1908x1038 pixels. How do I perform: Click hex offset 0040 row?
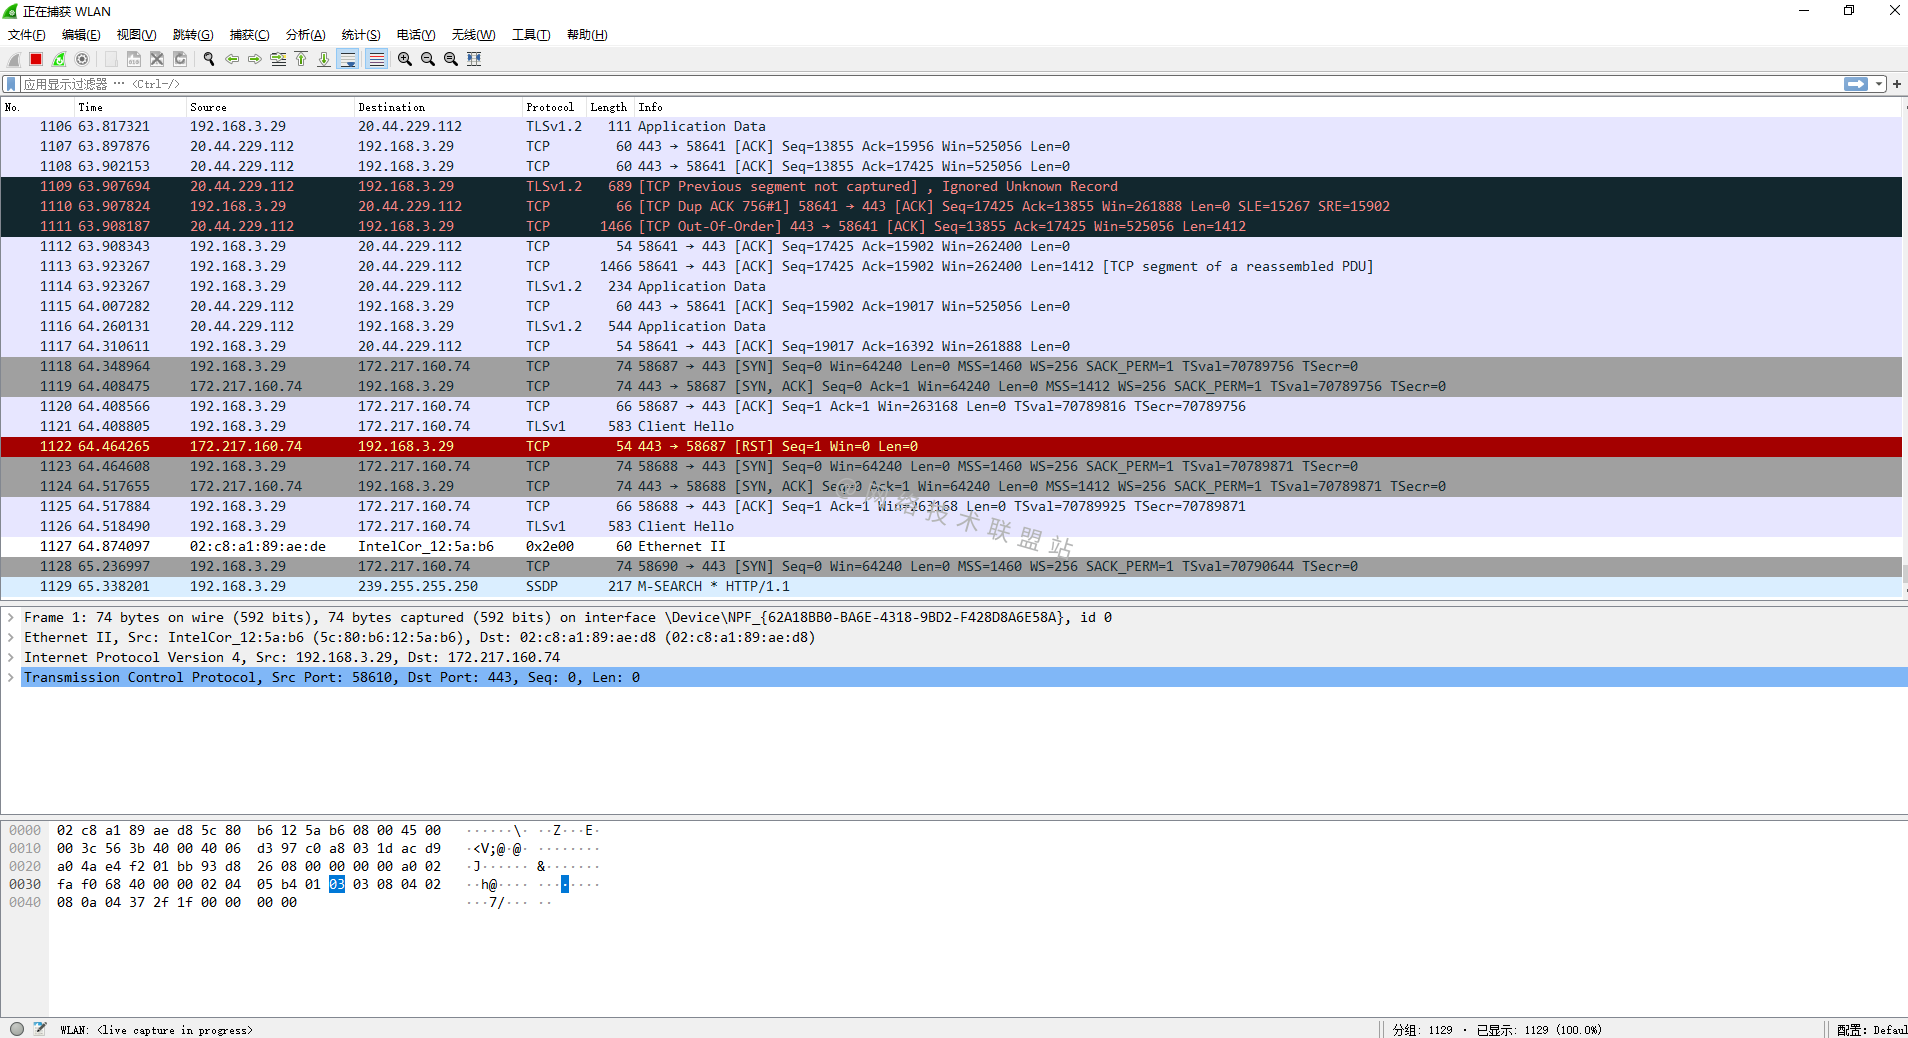point(25,903)
